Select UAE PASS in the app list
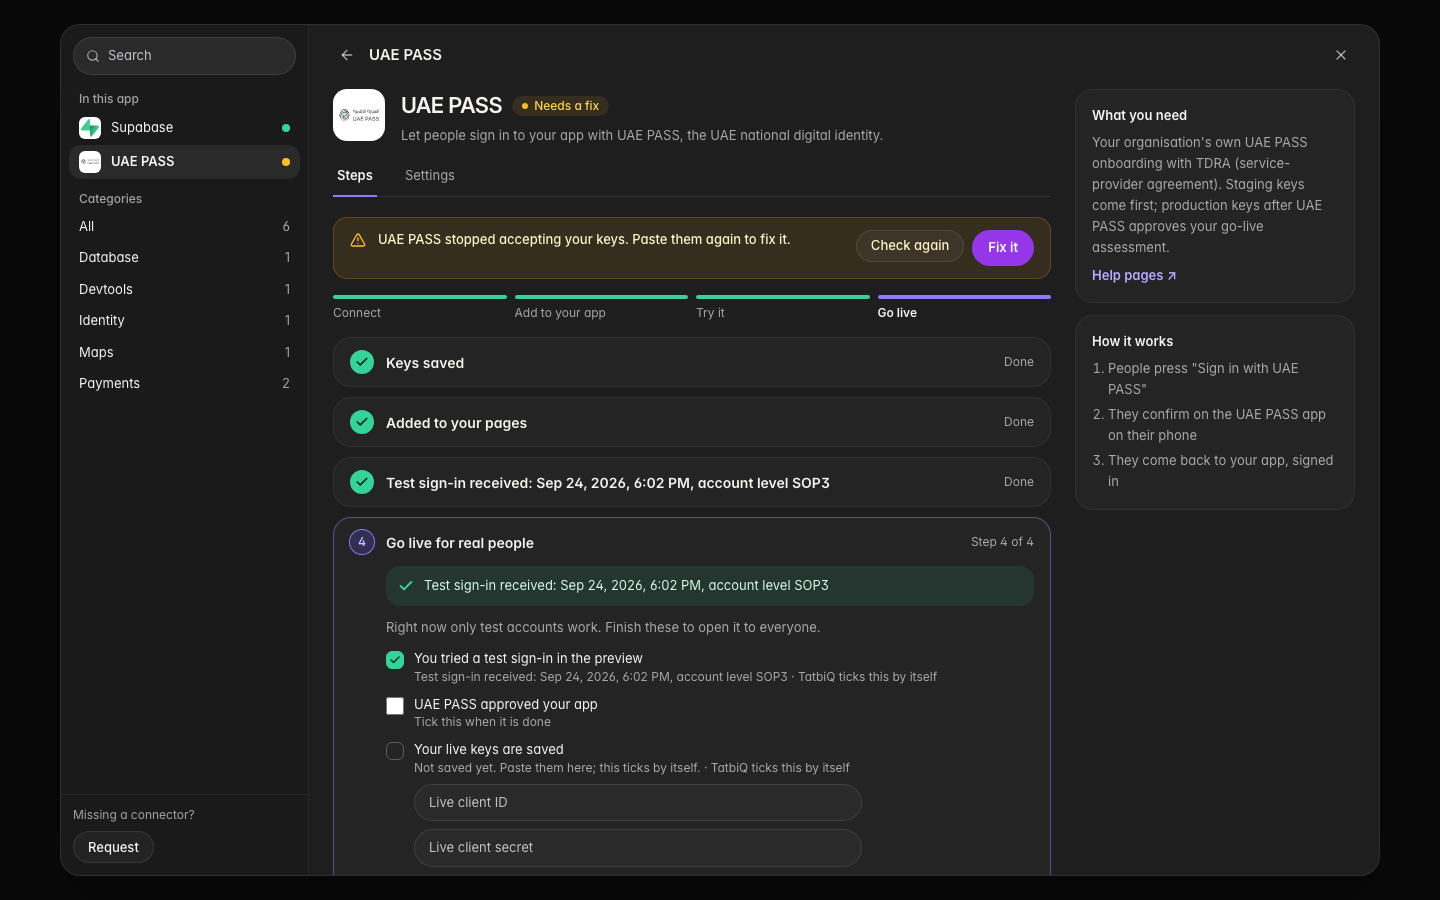The image size is (1440, 900). coord(185,162)
